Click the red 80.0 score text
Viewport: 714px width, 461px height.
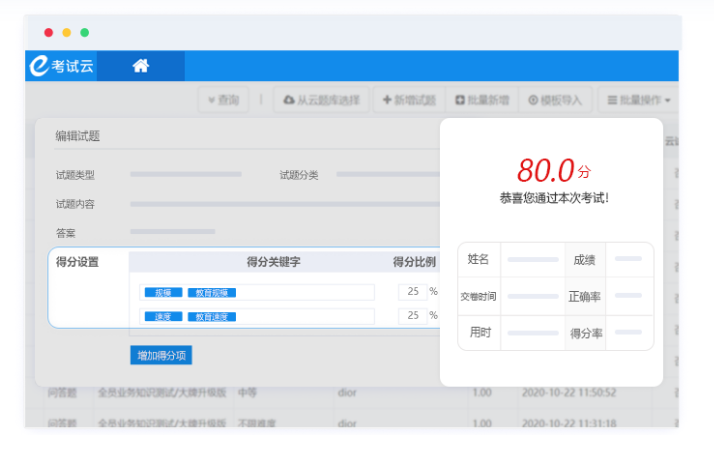(546, 168)
